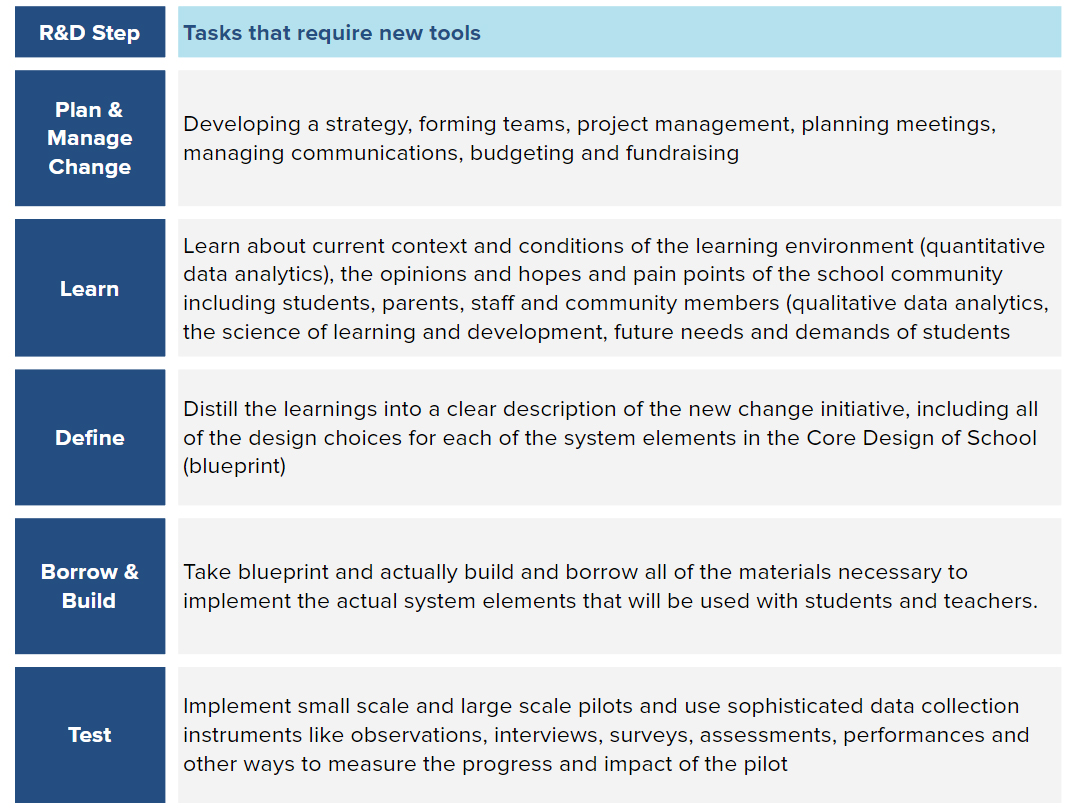Image resolution: width=1079 pixels, height=809 pixels.
Task: Select the students and teachers phrase
Action: pyautogui.click(x=921, y=601)
